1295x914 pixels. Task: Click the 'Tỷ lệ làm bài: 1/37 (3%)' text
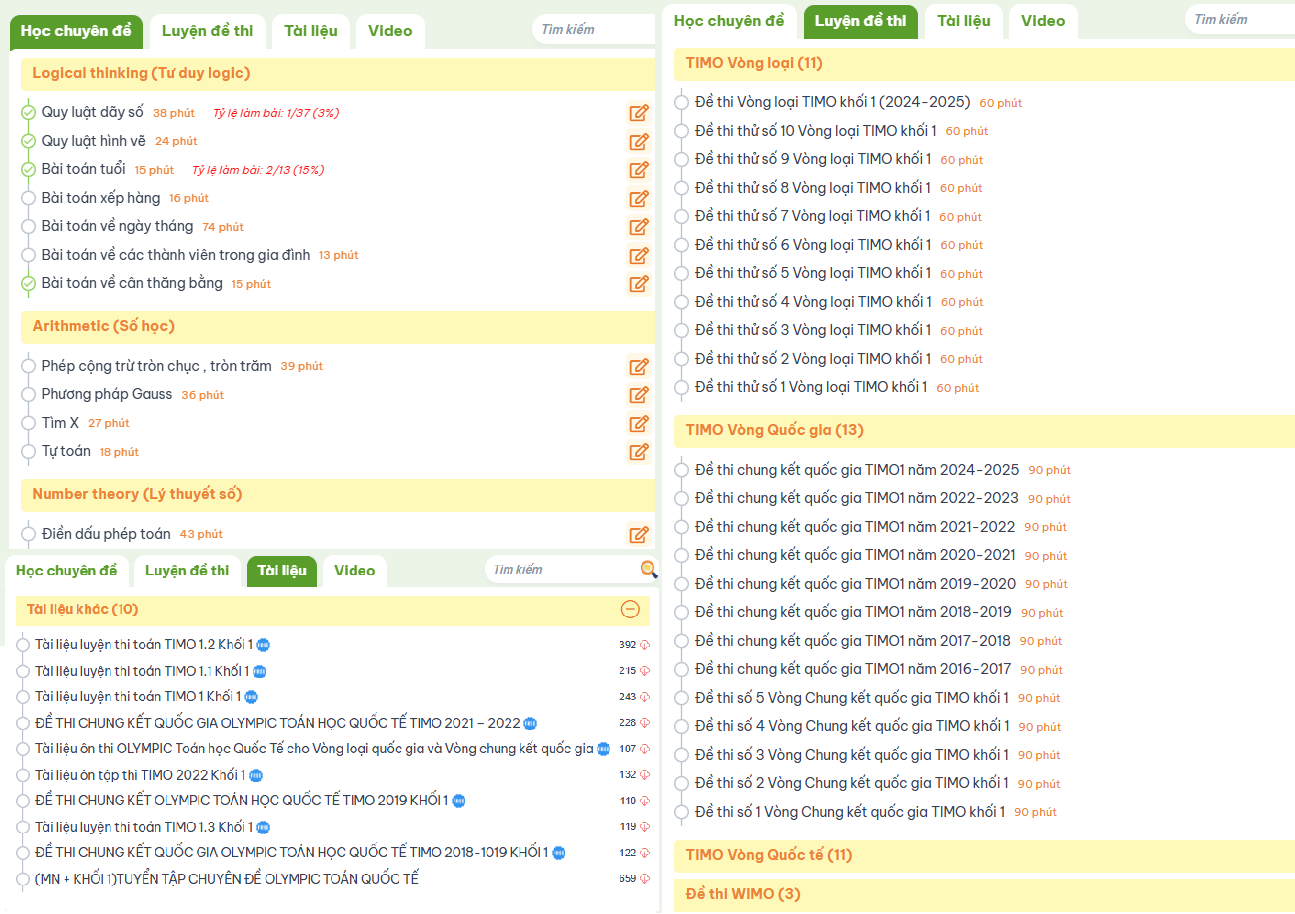coord(277,113)
